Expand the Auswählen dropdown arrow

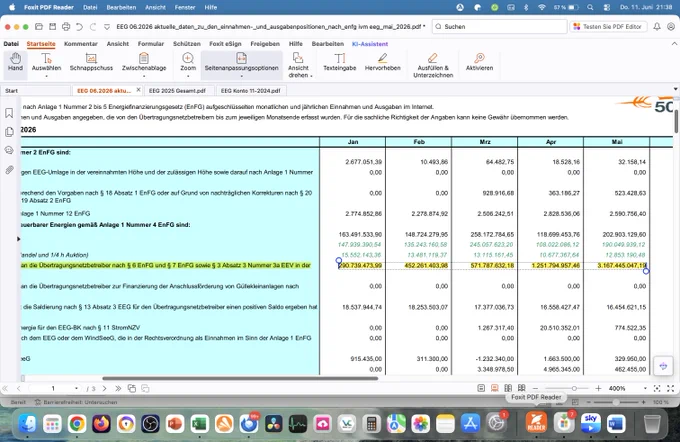click(46, 76)
